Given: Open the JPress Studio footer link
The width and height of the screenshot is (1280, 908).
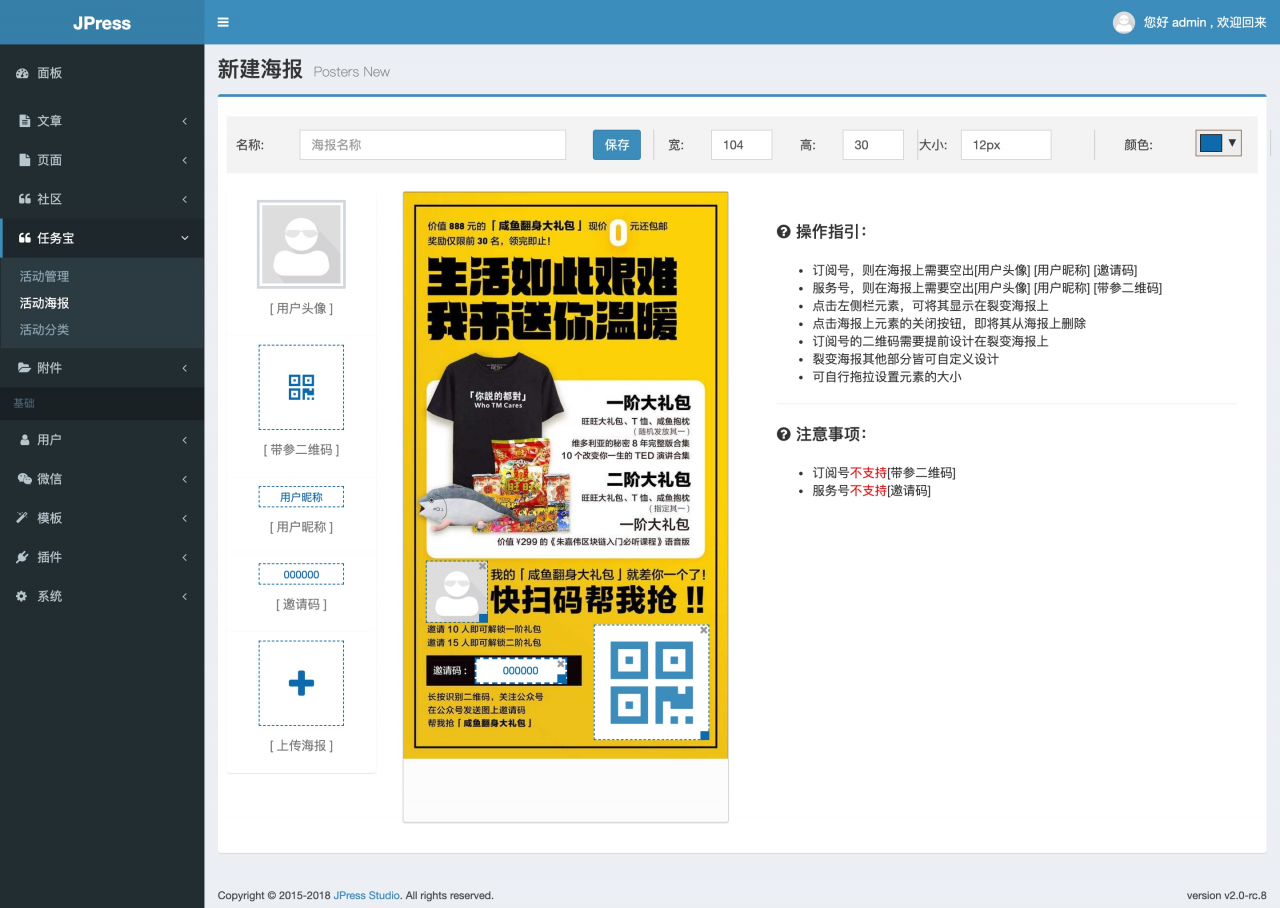Looking at the screenshot, I should [x=367, y=895].
